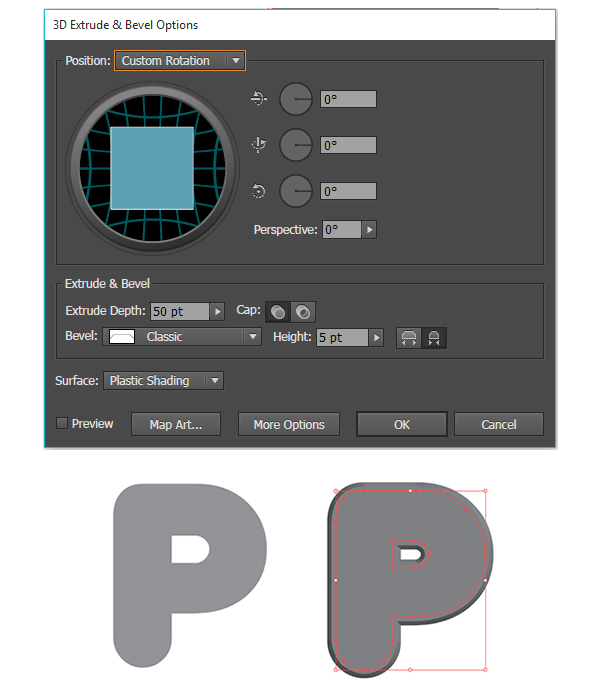Click the Classic bevel shape thumbnail
600x695 pixels.
pos(122,336)
